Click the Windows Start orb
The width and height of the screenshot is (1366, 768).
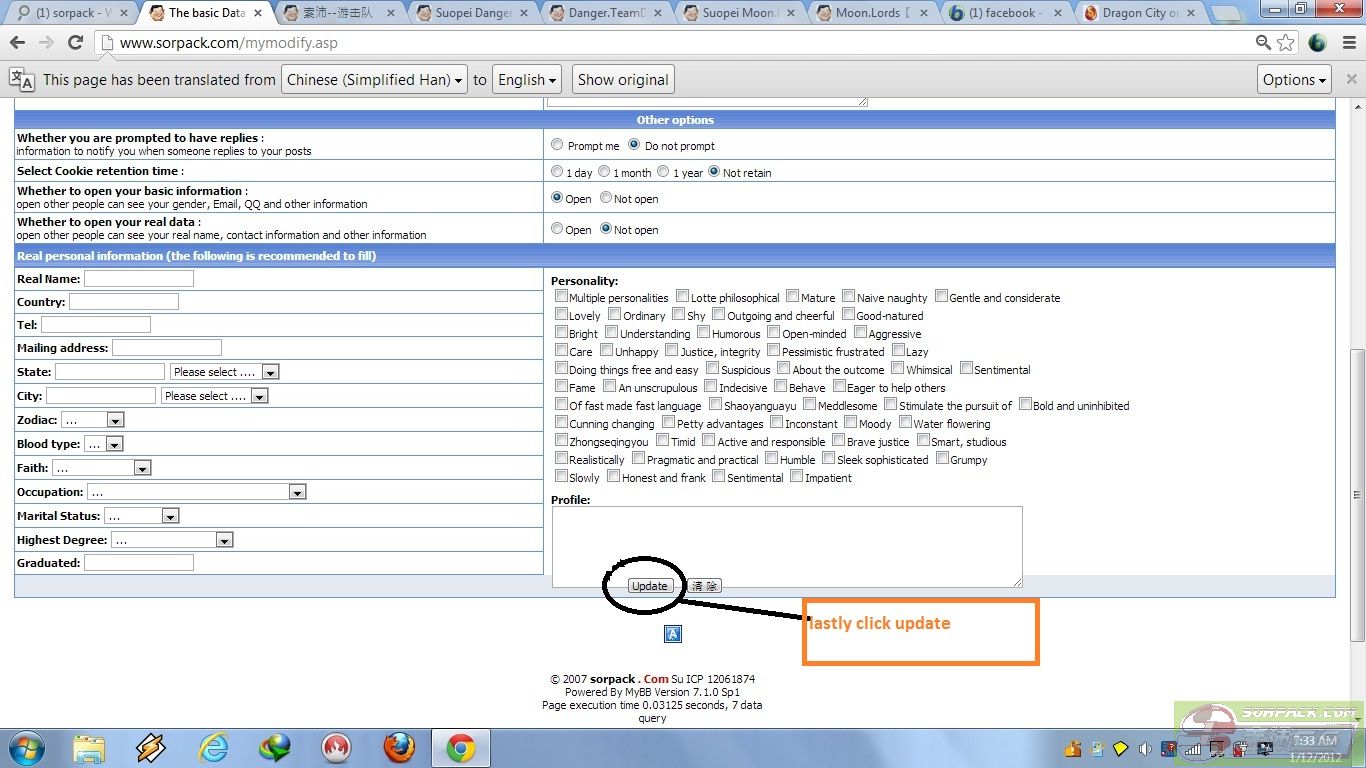click(27, 747)
